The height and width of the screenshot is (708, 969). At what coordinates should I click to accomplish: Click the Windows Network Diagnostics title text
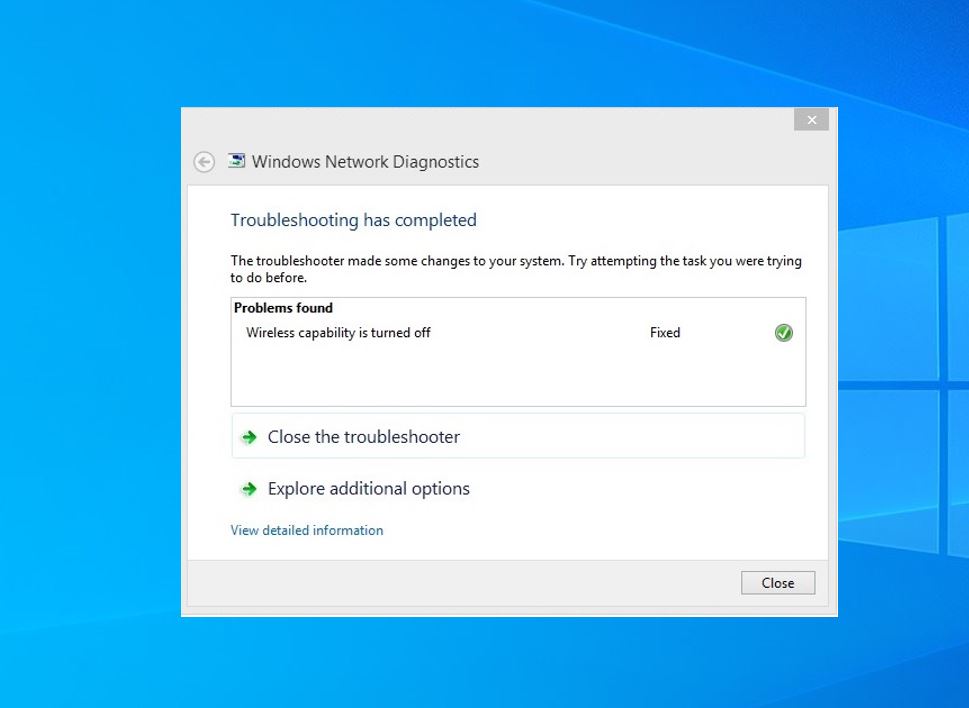pos(365,162)
